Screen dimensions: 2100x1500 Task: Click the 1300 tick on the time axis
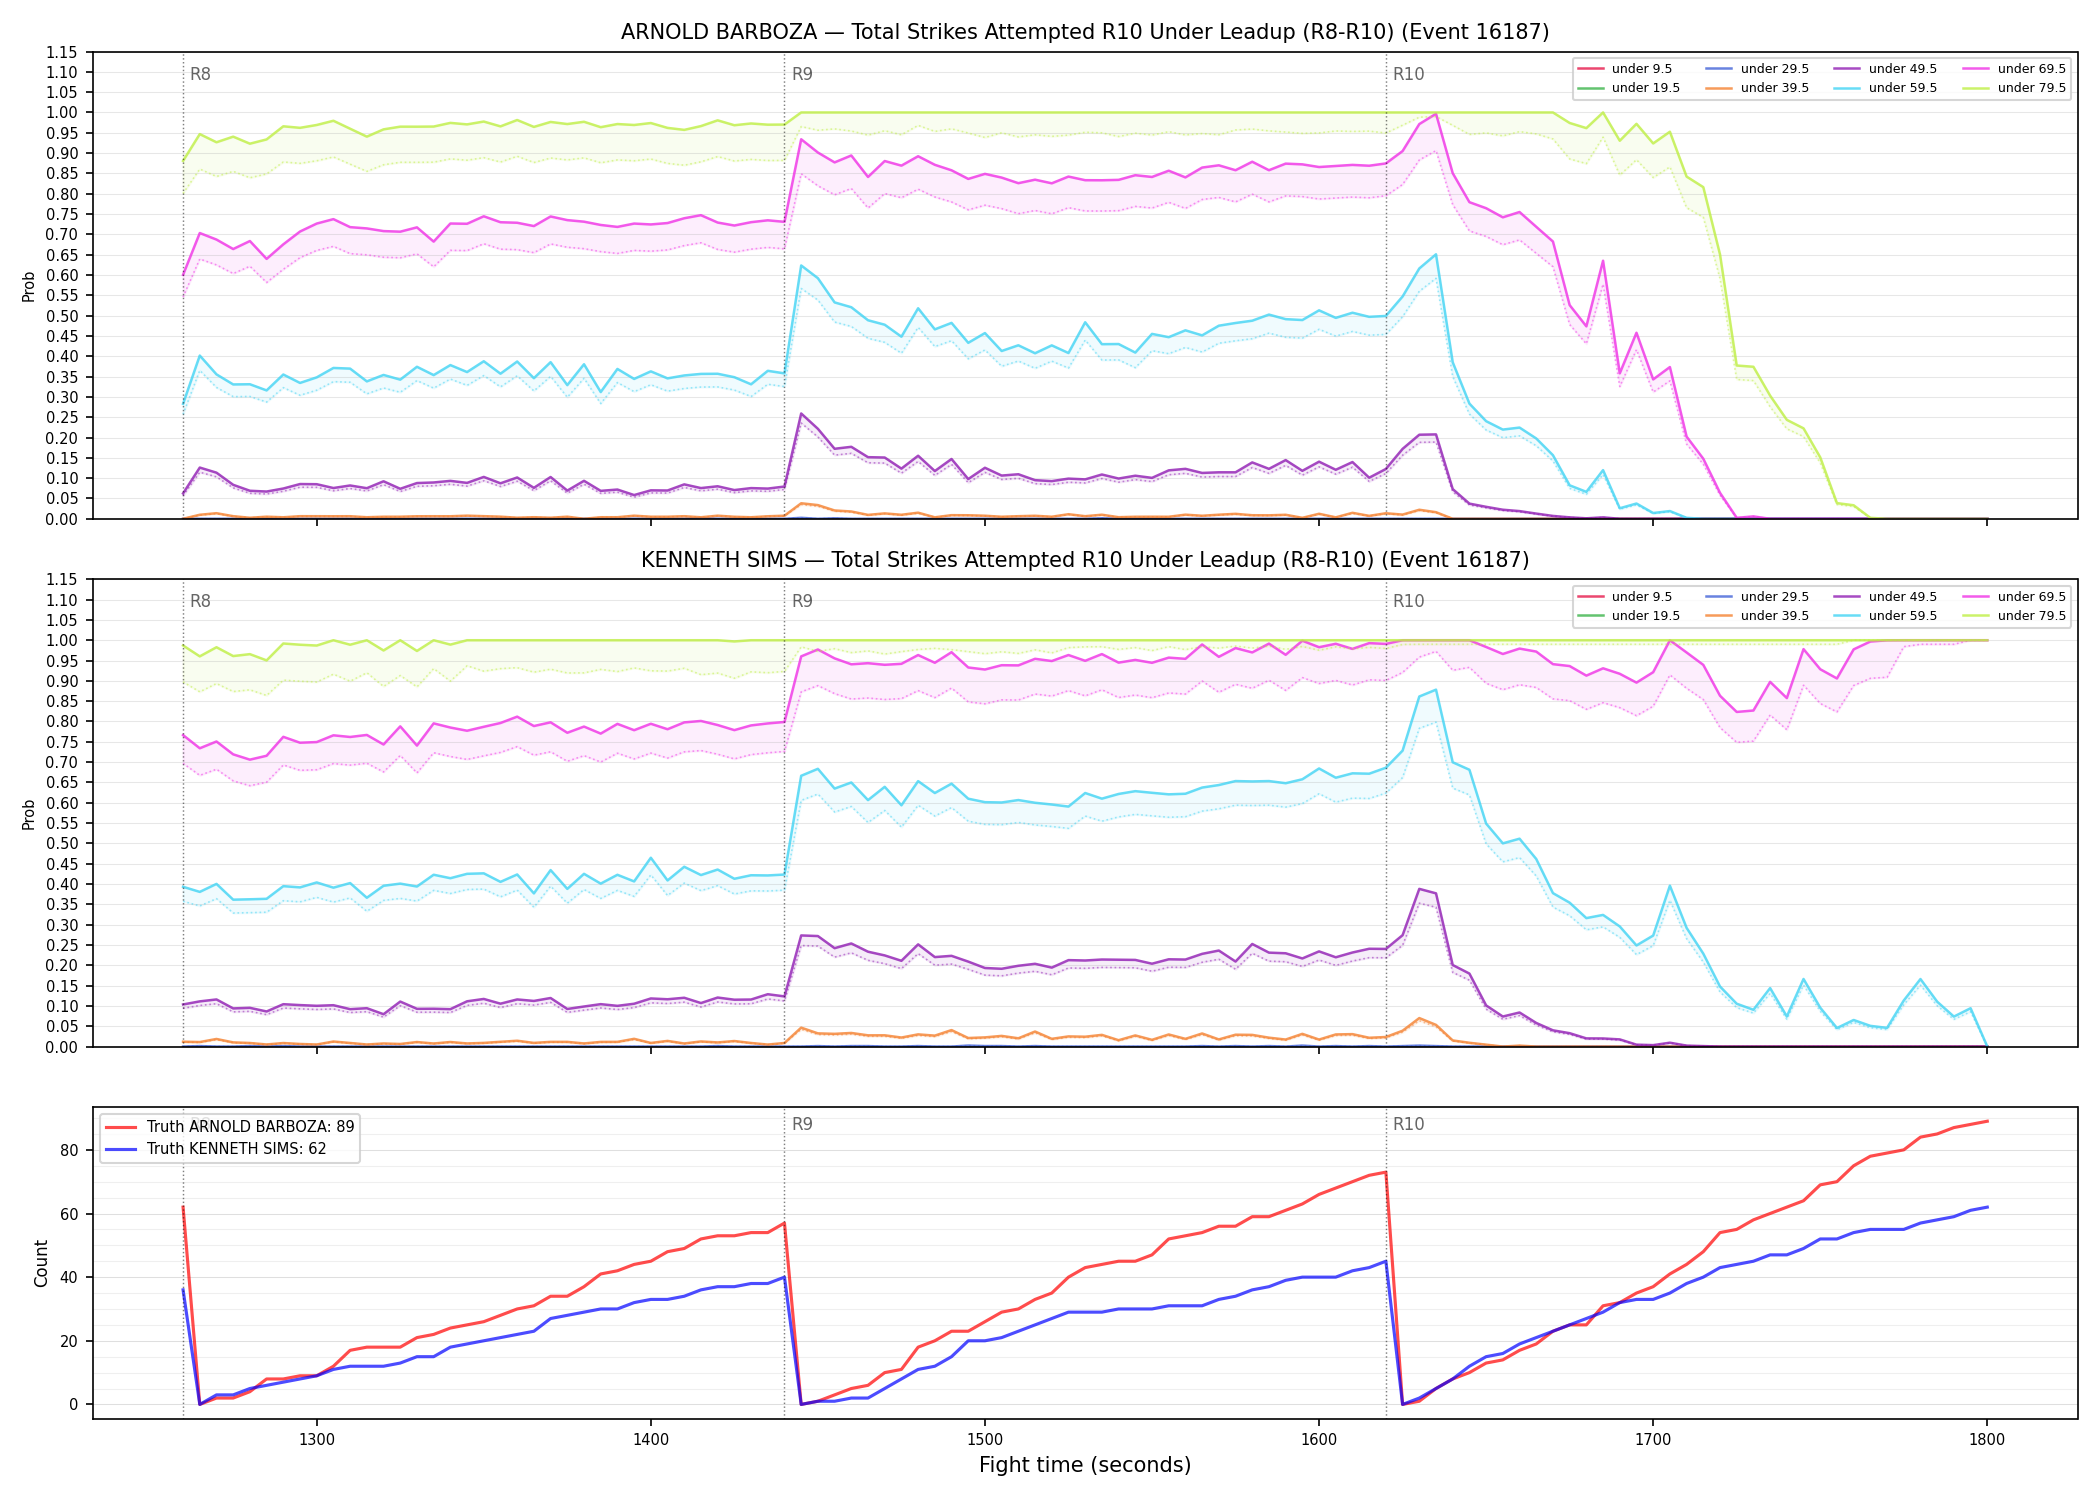pos(317,1440)
